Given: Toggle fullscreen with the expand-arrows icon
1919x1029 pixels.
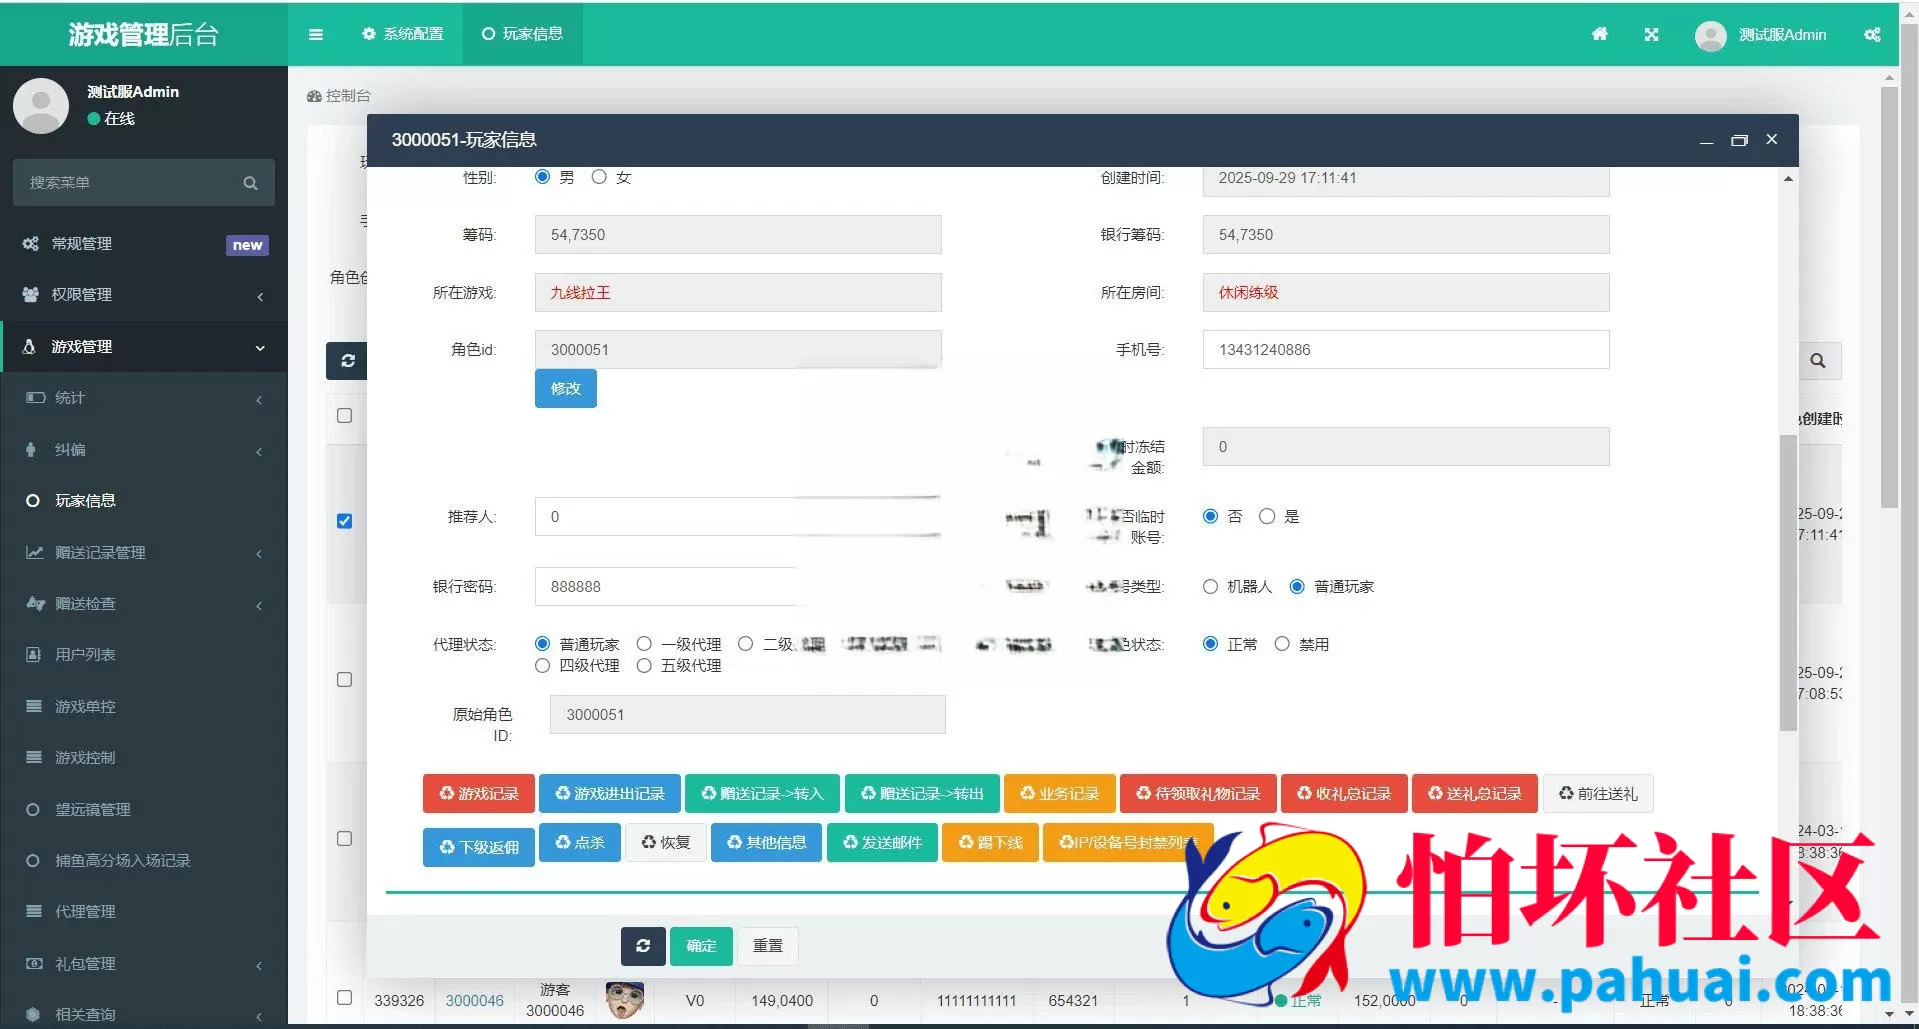Looking at the screenshot, I should (1651, 34).
